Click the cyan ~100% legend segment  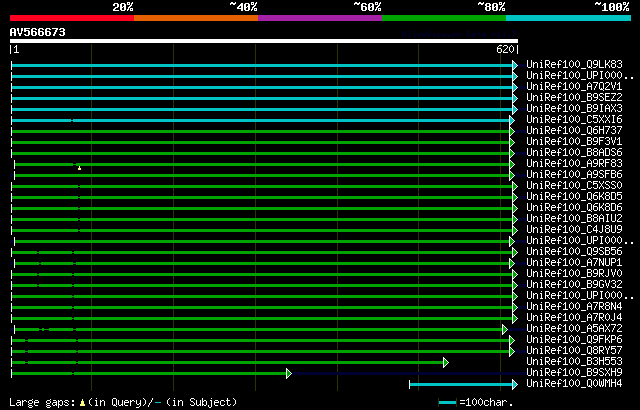(567, 18)
